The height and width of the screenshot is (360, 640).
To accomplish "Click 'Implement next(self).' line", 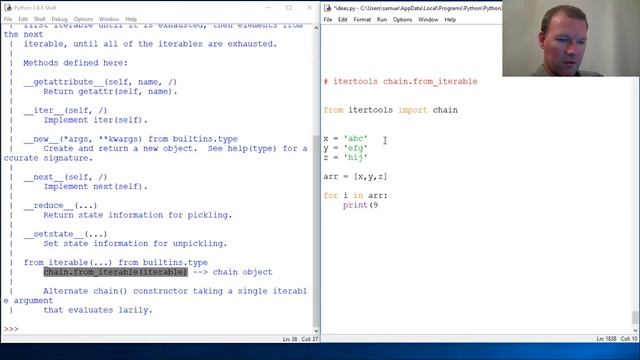I will pos(96,186).
